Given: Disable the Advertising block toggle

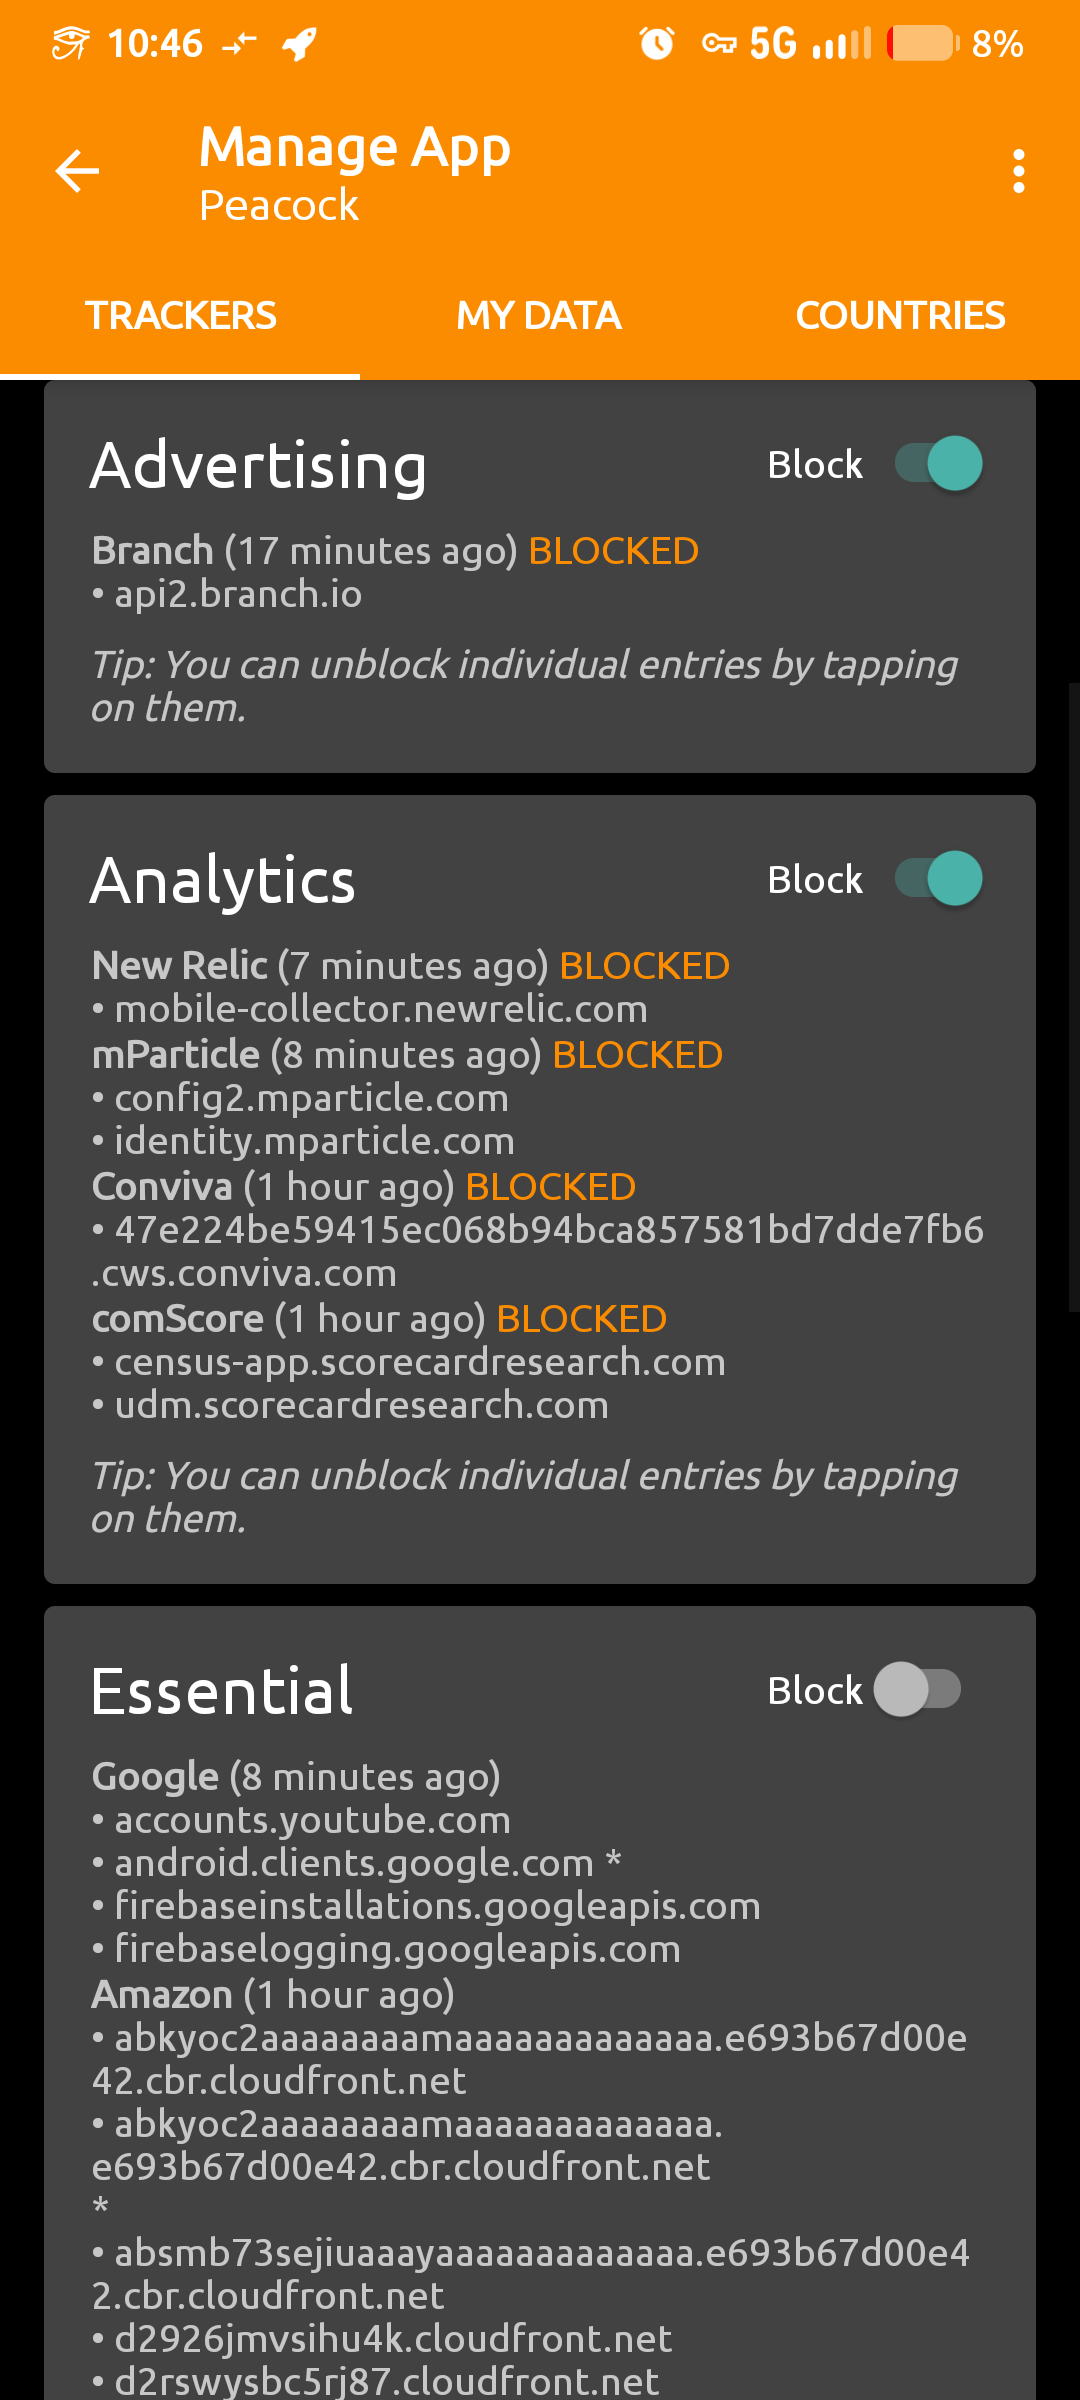Looking at the screenshot, I should (x=939, y=464).
